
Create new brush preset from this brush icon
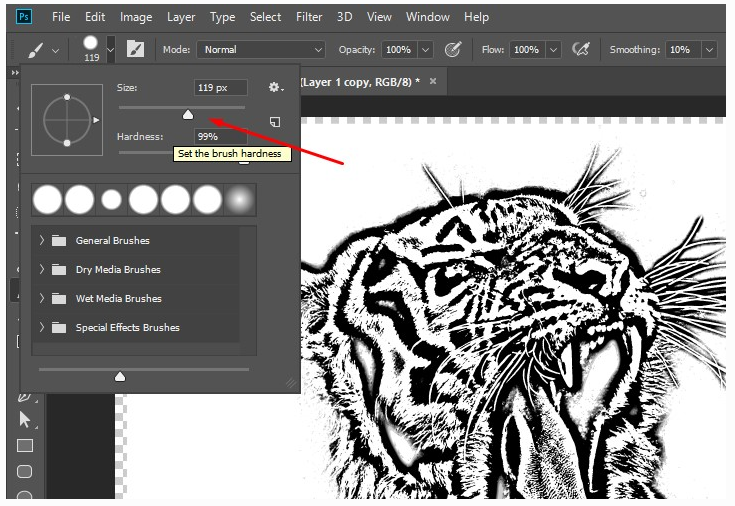pyautogui.click(x=275, y=122)
